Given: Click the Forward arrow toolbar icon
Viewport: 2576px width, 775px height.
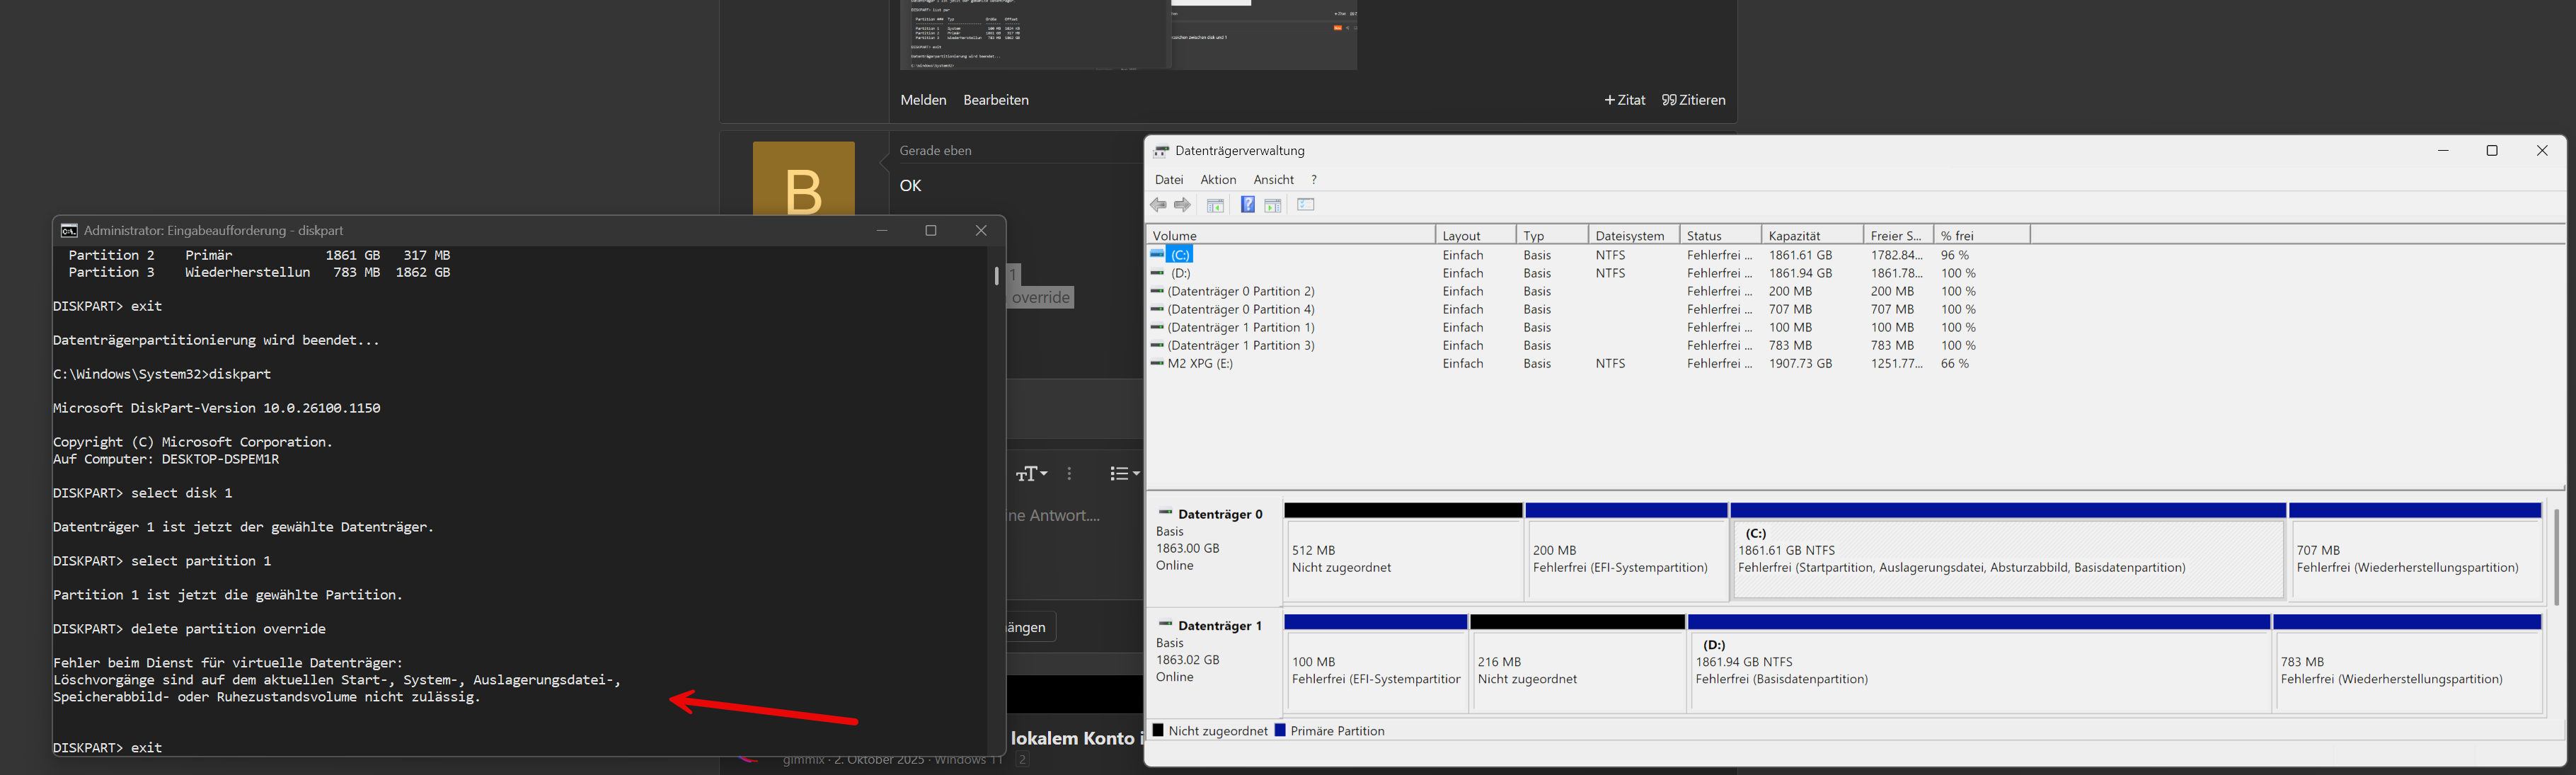Looking at the screenshot, I should click(1182, 205).
